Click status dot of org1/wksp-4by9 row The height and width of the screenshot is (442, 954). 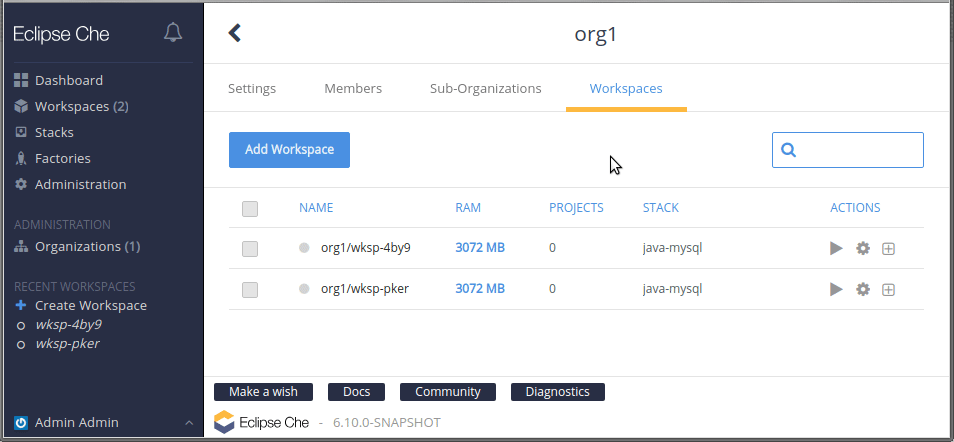point(304,248)
